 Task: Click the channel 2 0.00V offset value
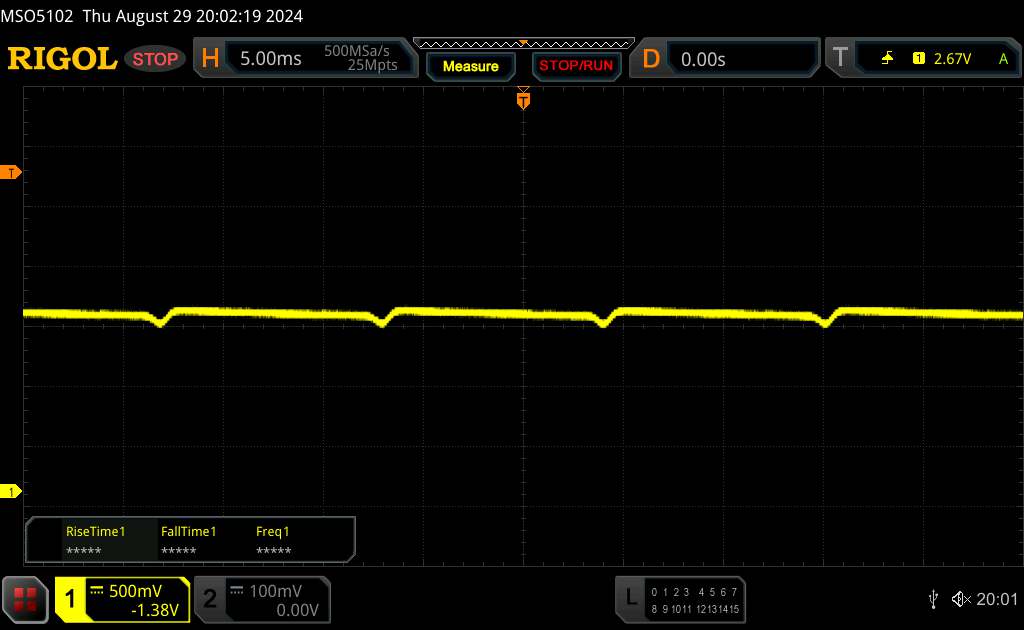point(297,610)
